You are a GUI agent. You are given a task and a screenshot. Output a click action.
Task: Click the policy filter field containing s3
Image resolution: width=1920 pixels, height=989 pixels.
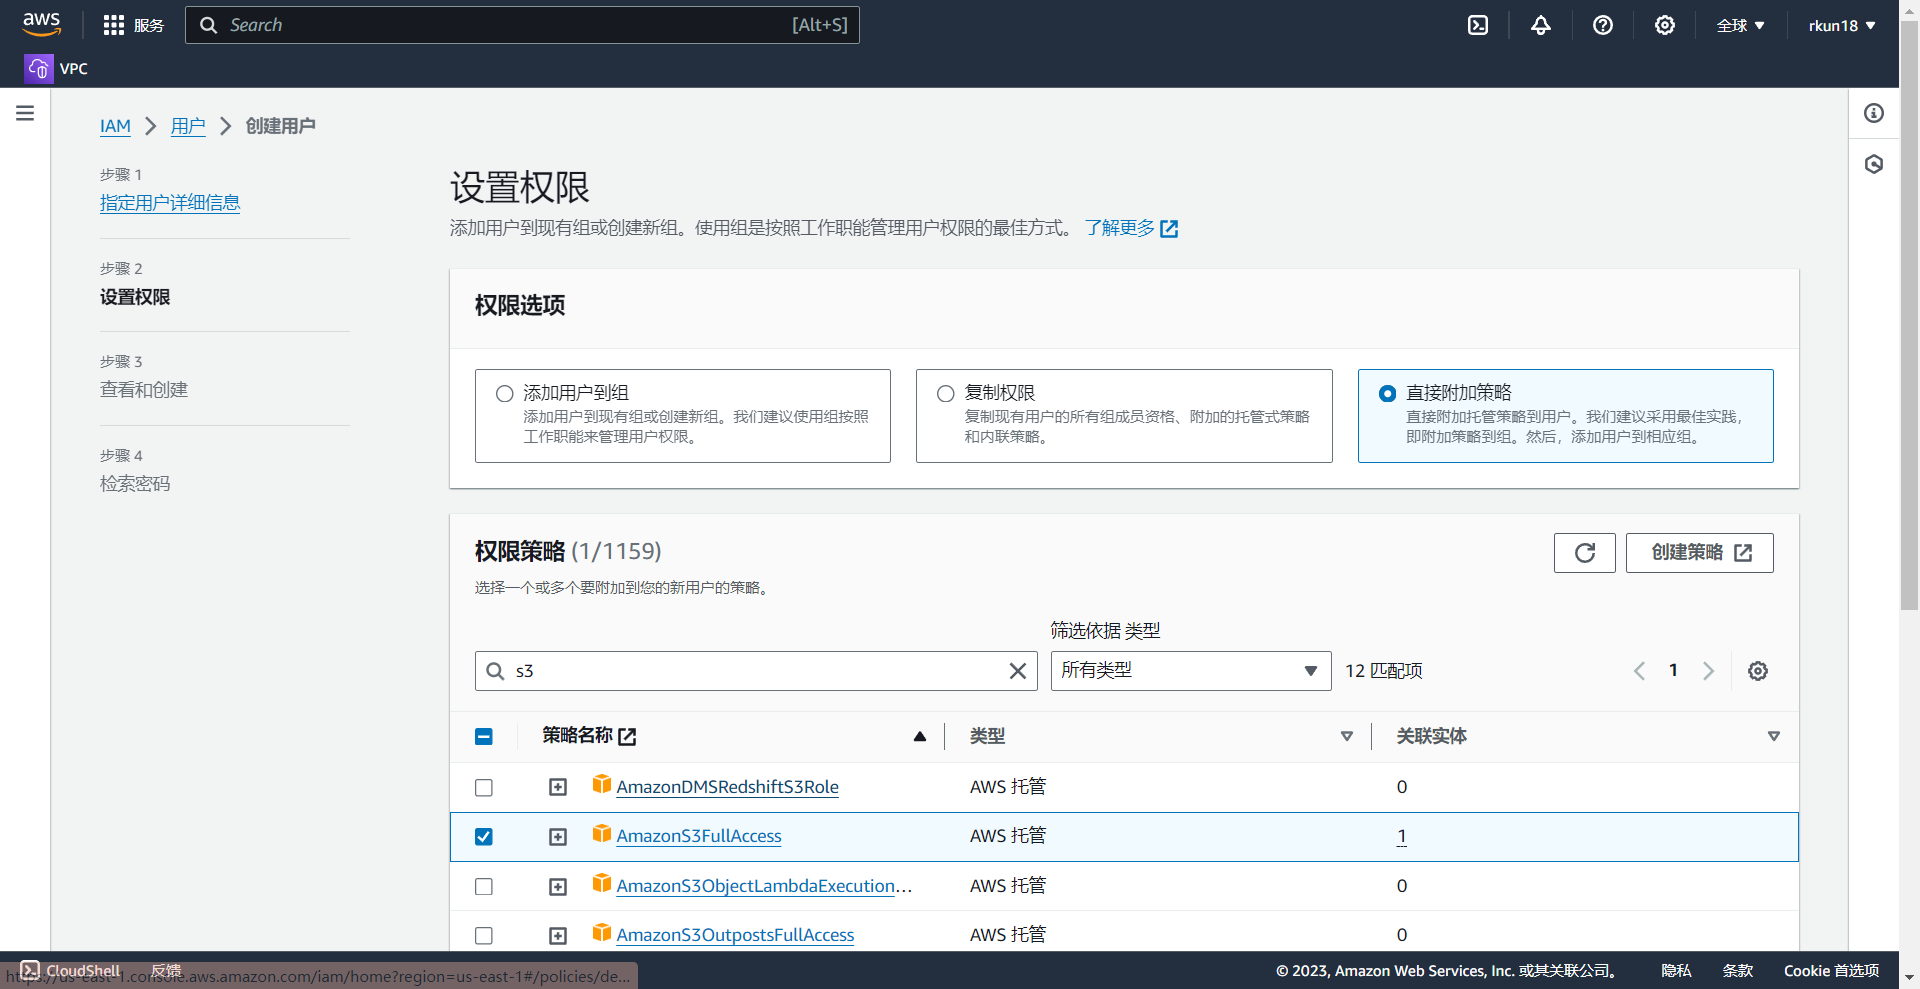pos(756,671)
